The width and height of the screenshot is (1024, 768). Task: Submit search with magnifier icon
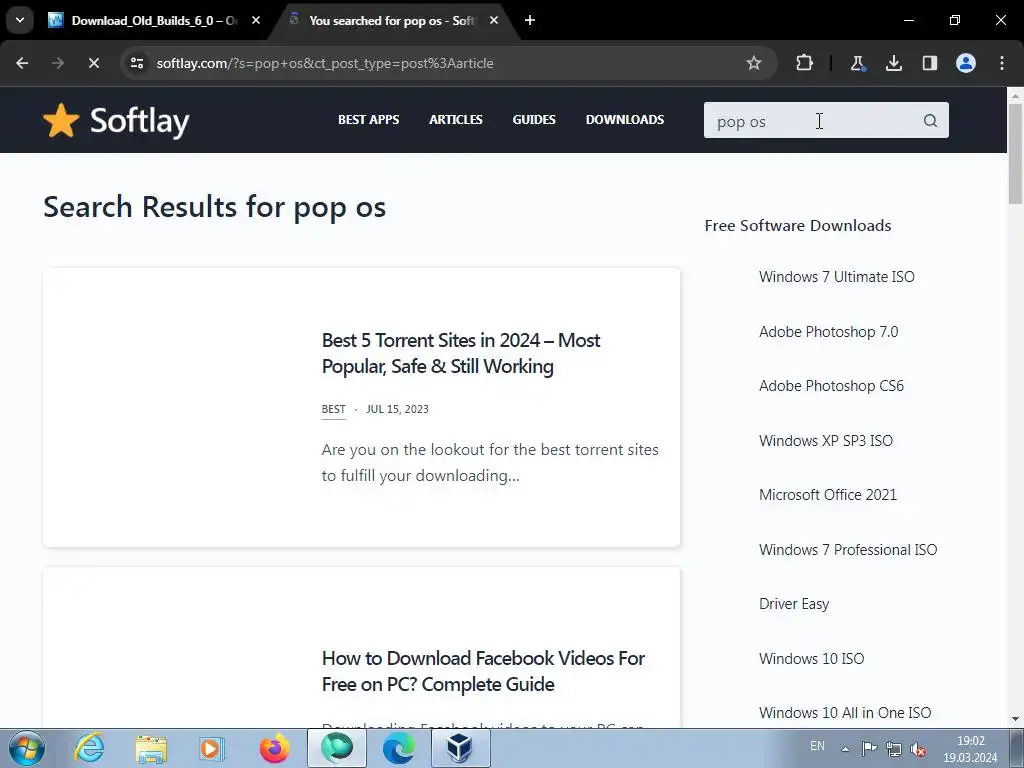pyautogui.click(x=930, y=121)
